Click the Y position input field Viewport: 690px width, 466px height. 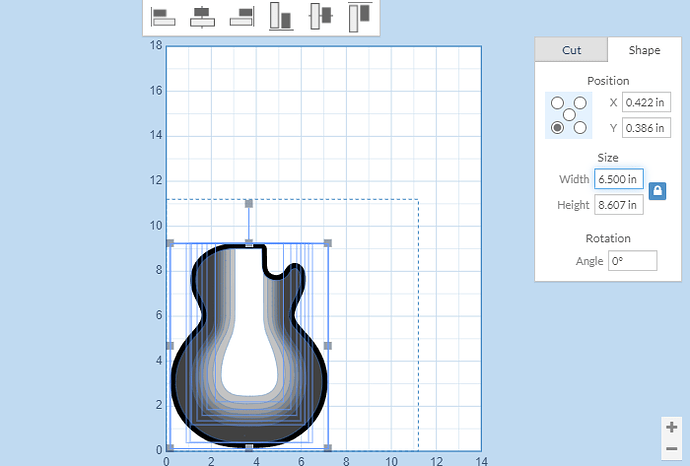pos(645,128)
